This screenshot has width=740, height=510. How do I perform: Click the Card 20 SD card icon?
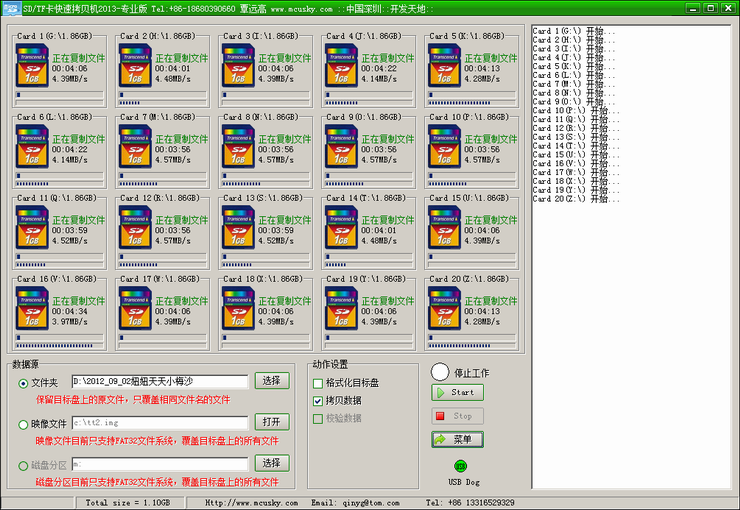[x=441, y=309]
